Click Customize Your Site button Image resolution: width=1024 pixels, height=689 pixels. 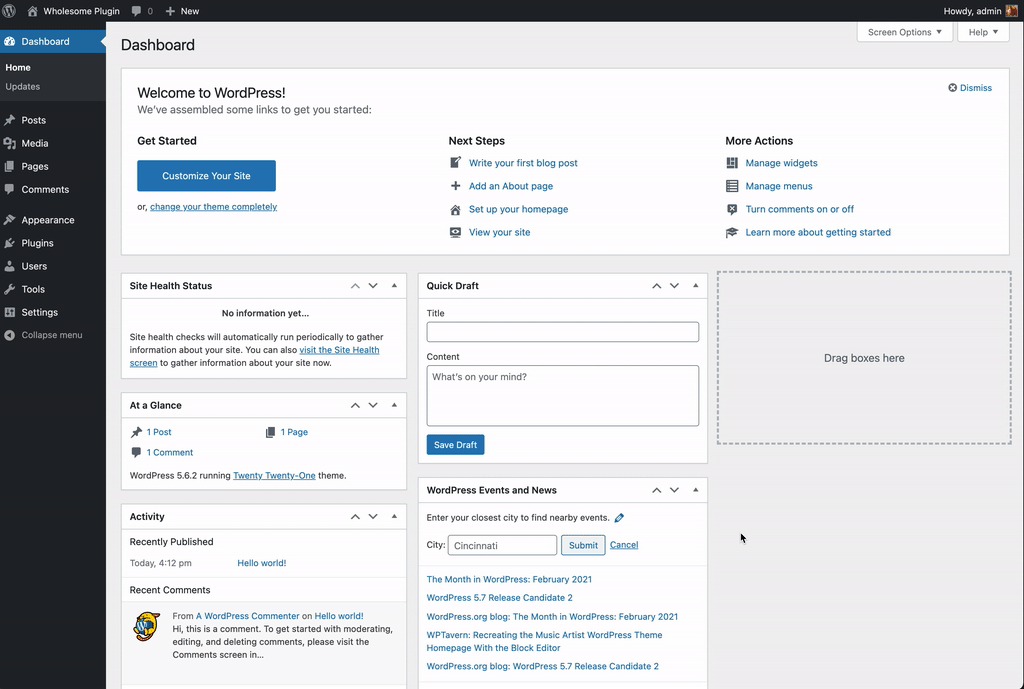click(x=206, y=176)
